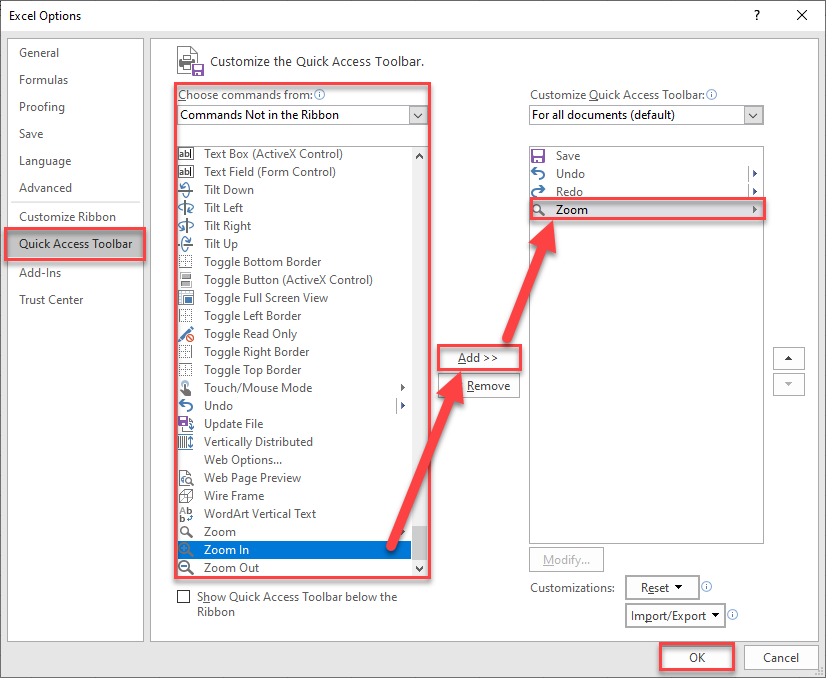
Task: Click info icon next to Import/Export
Action: (x=732, y=615)
